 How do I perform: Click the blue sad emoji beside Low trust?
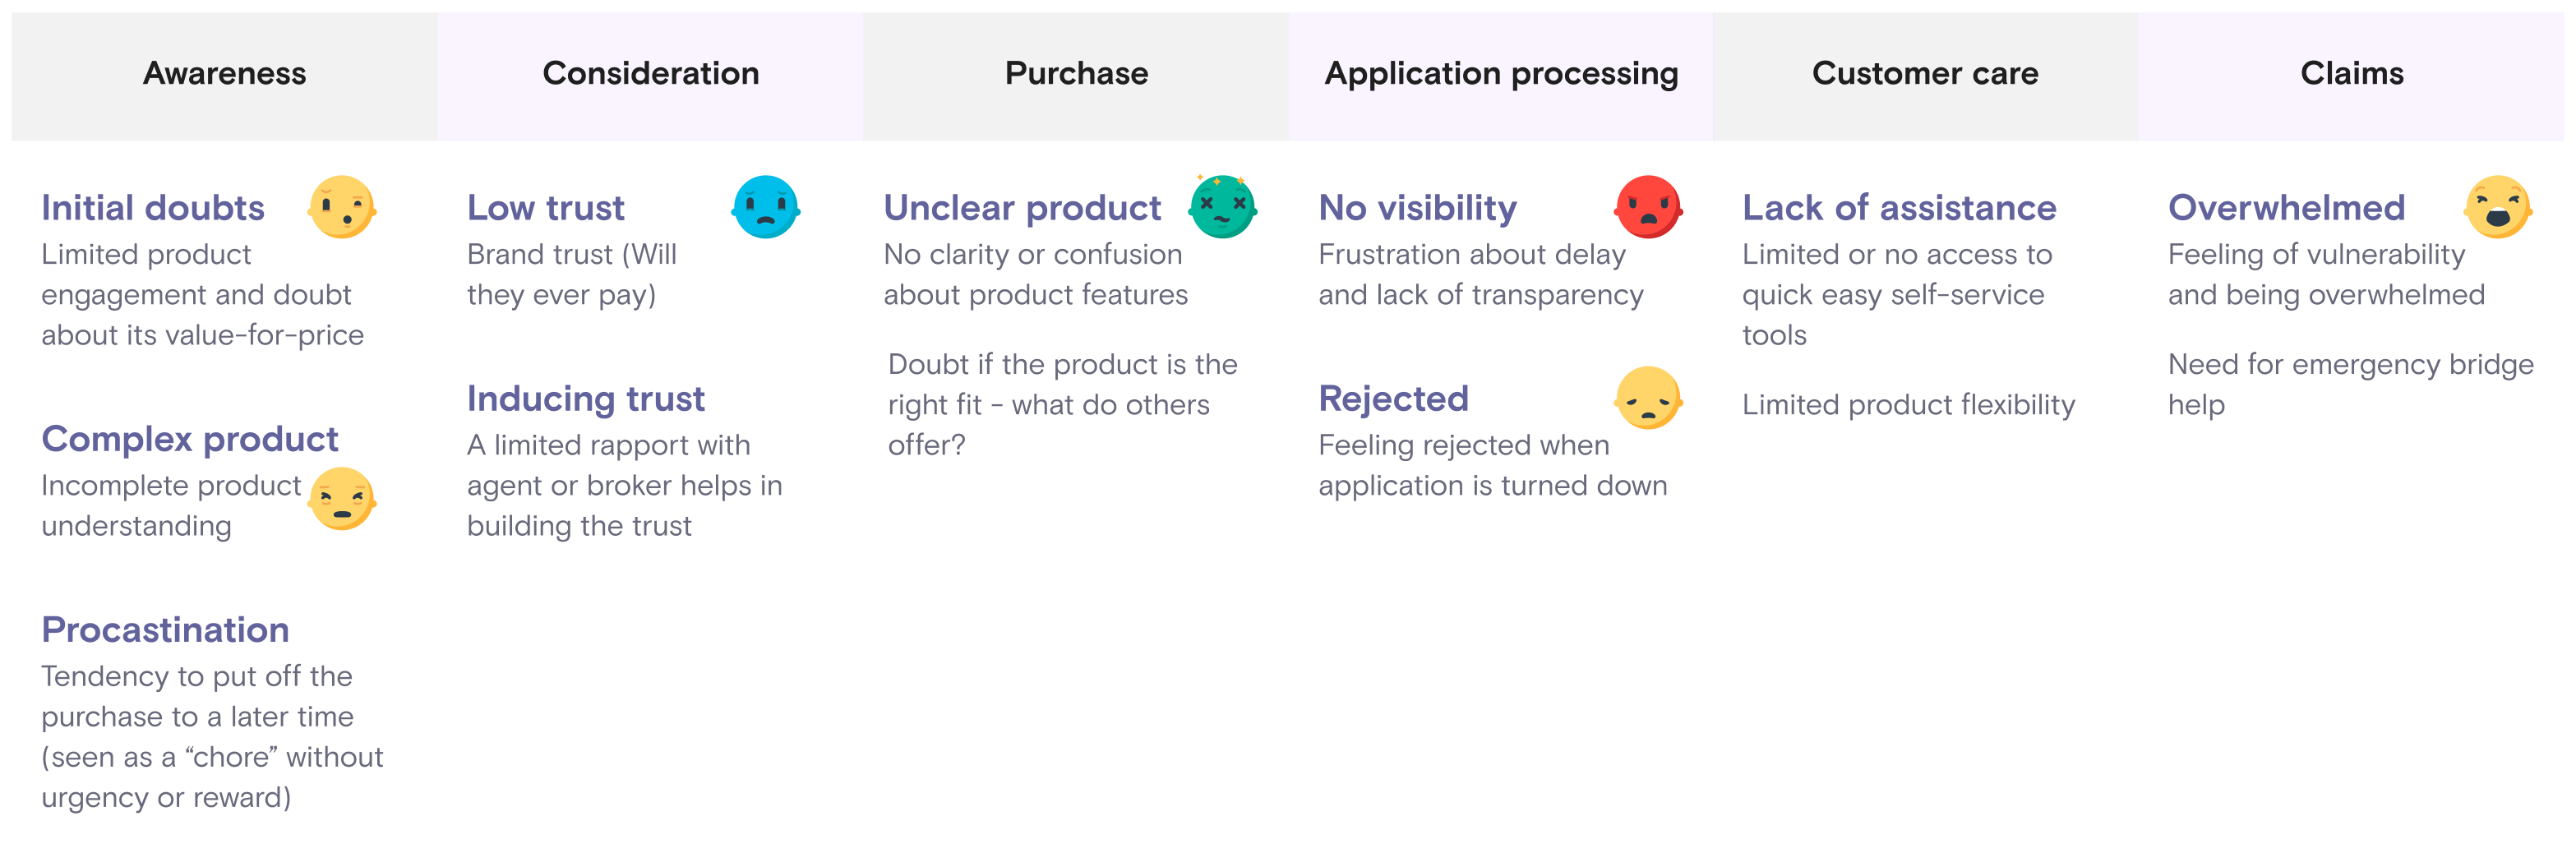point(766,208)
